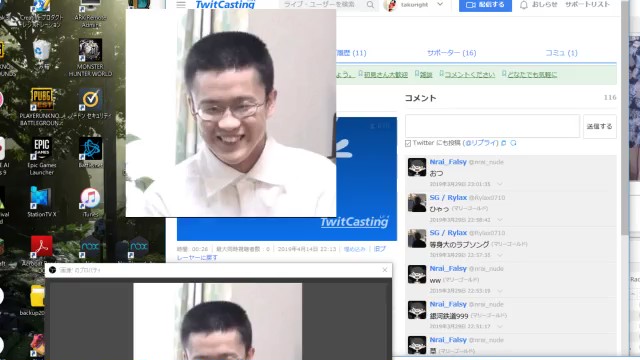Open the notification bell icon

click(524, 5)
